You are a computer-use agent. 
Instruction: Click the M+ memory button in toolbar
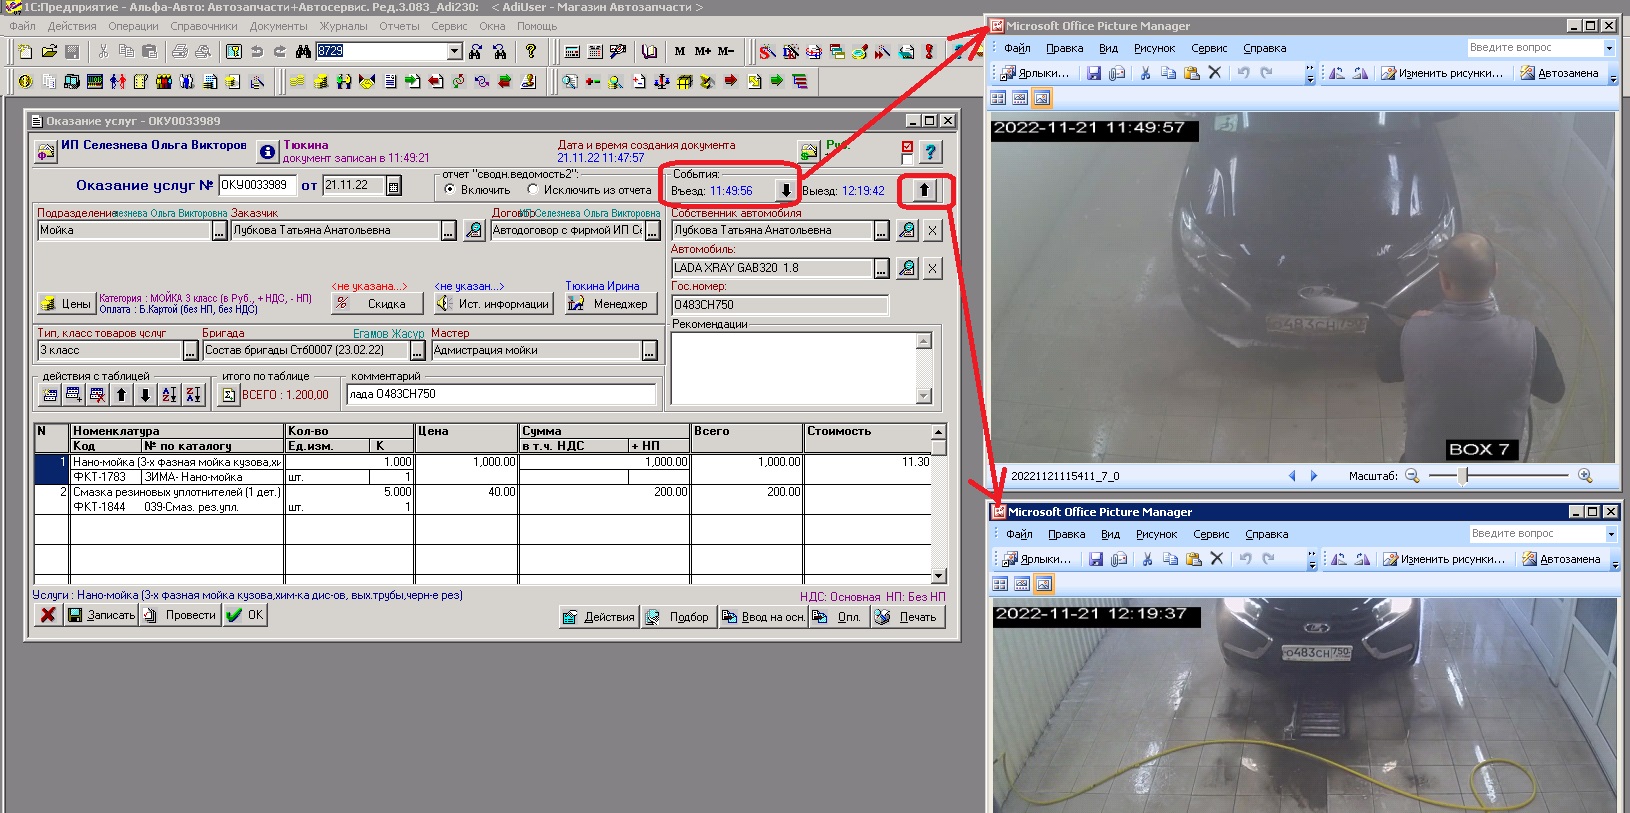click(x=702, y=51)
